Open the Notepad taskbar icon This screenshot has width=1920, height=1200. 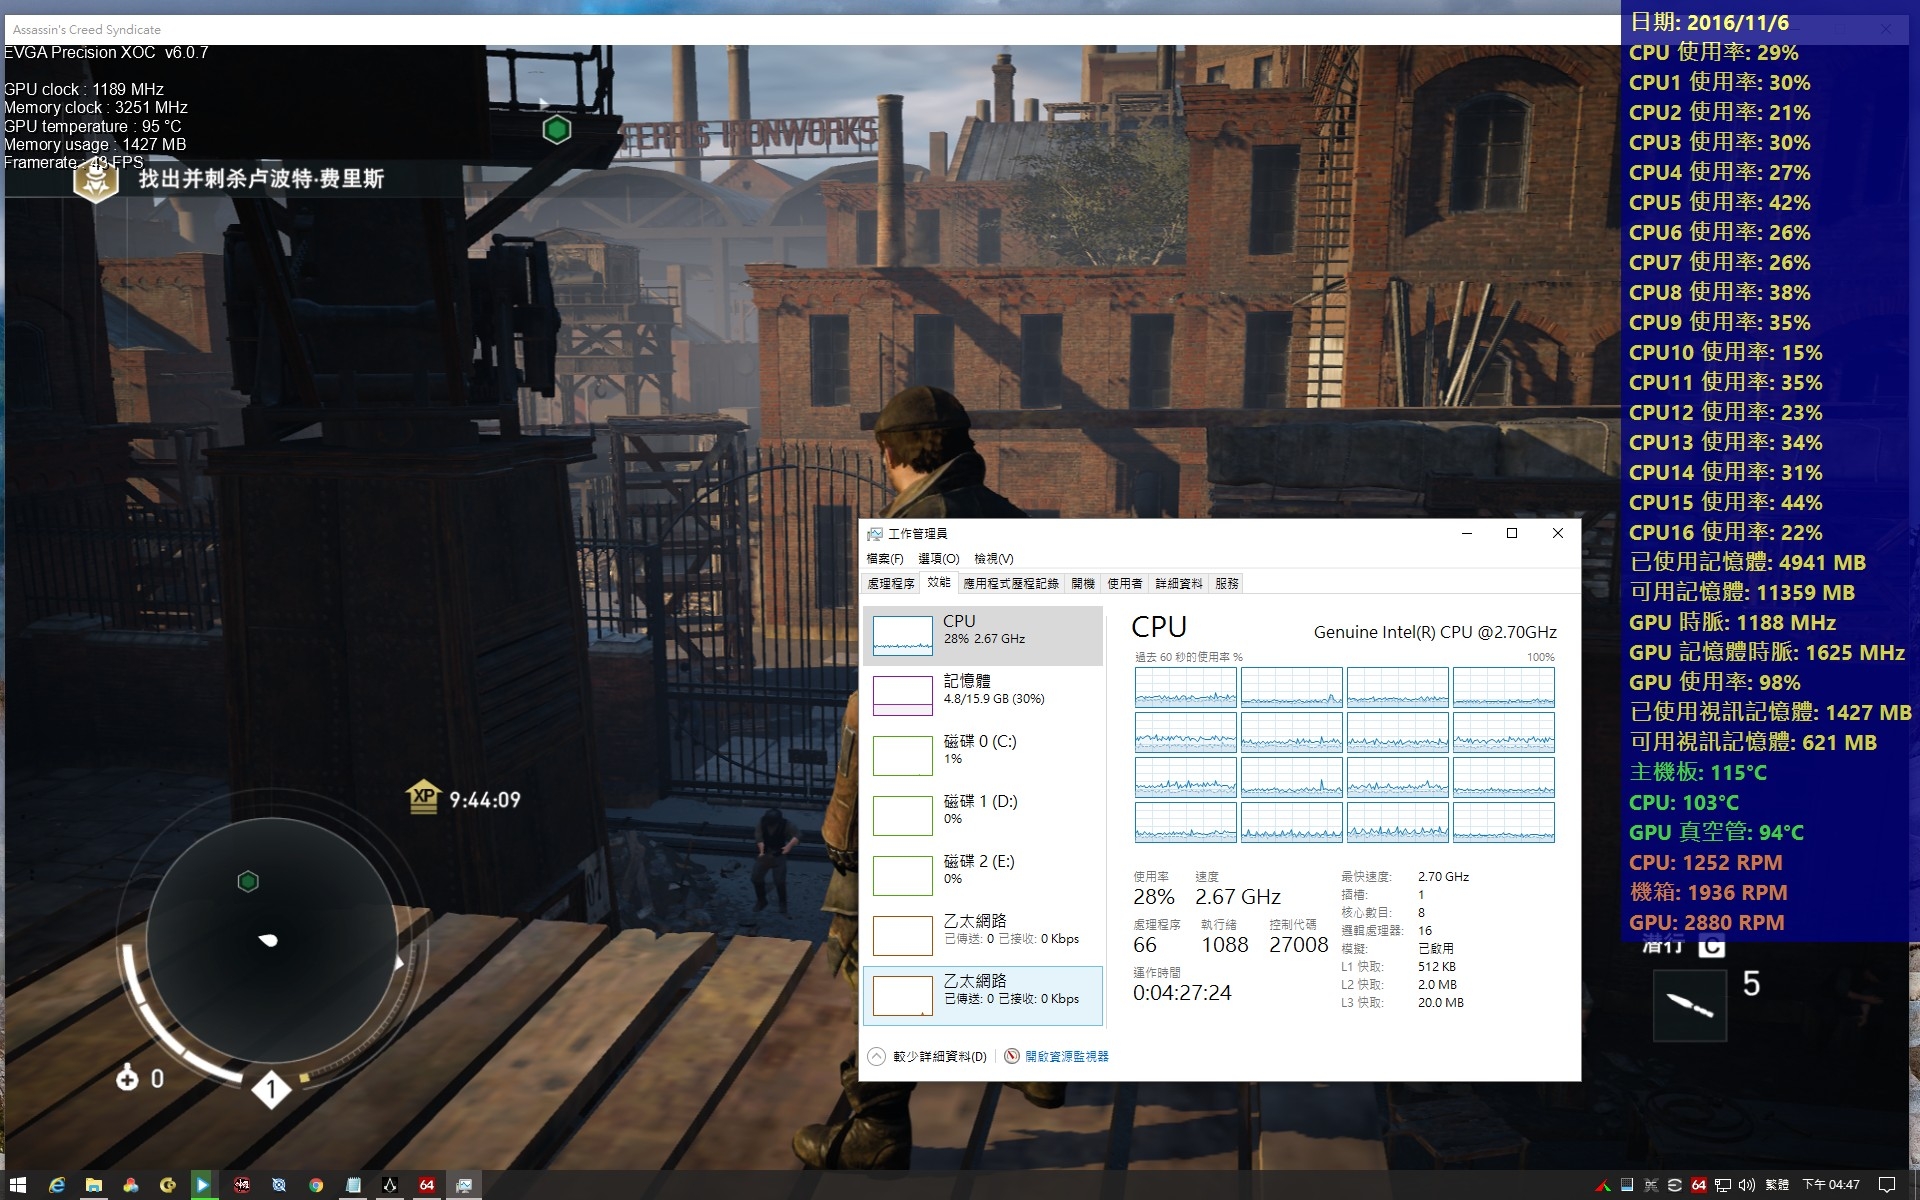353,1185
